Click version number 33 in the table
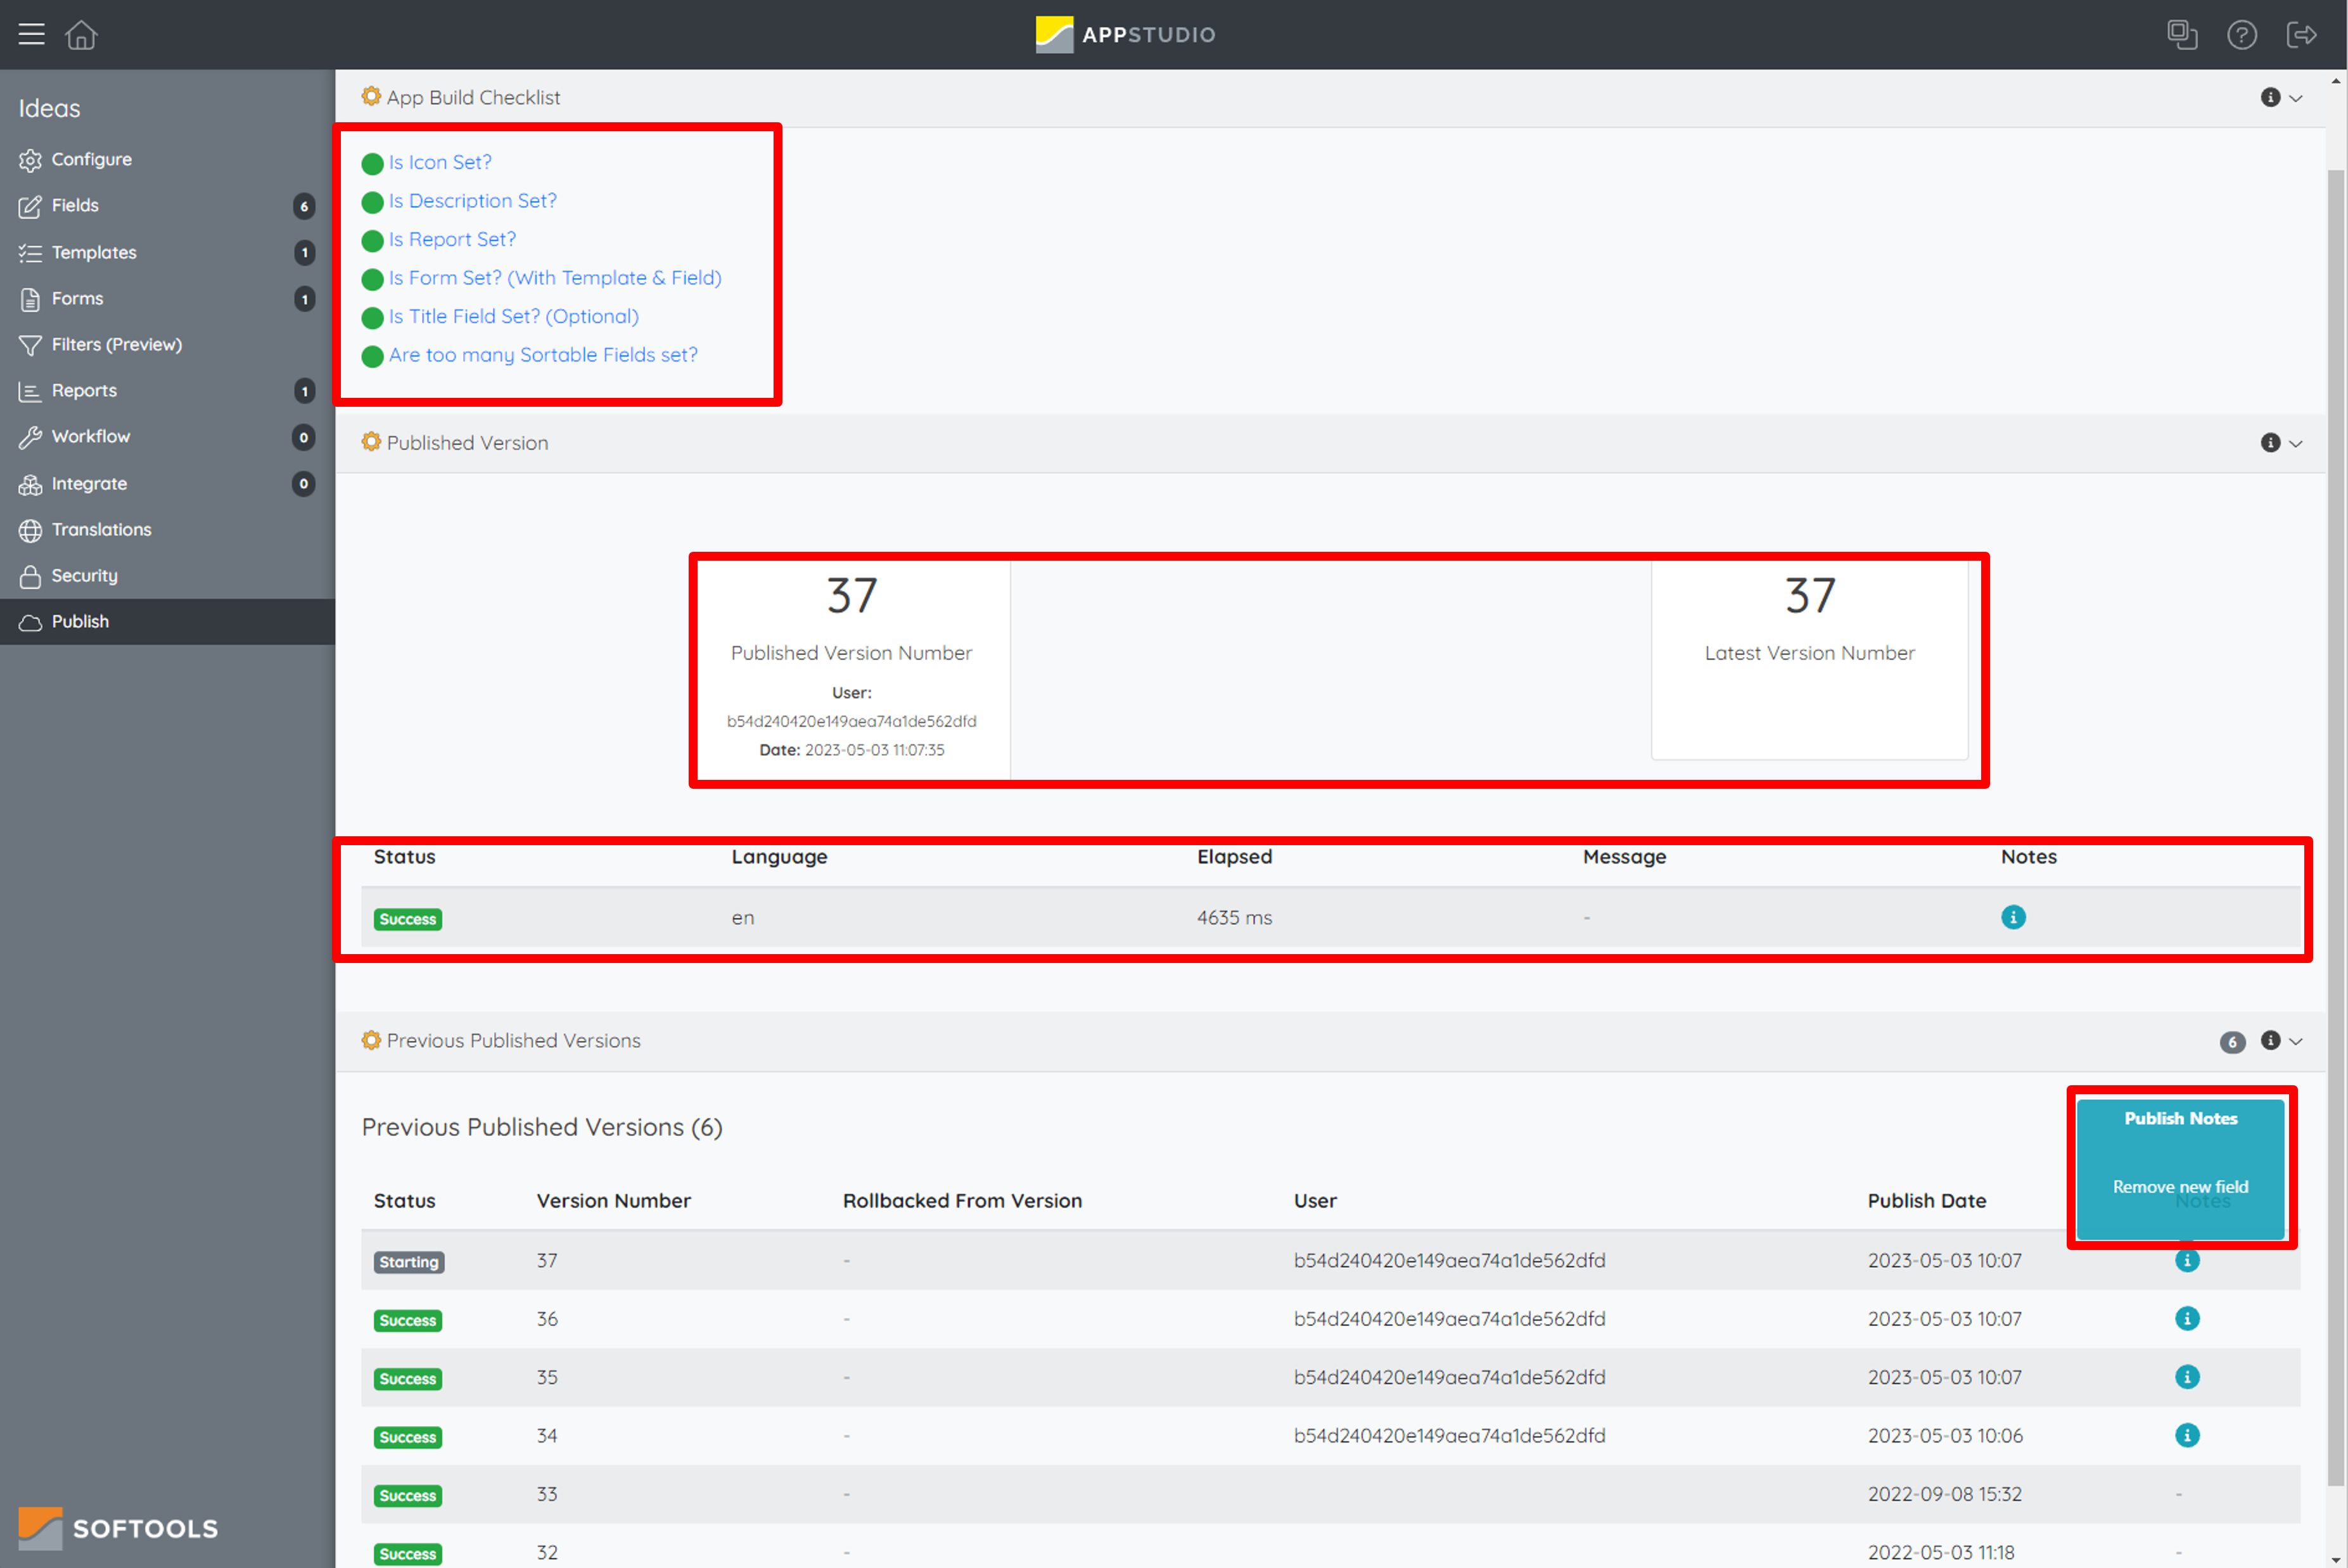 click(x=547, y=1494)
